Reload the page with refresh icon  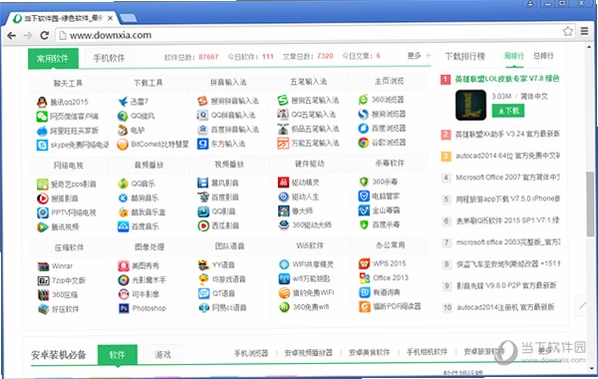coord(45,35)
